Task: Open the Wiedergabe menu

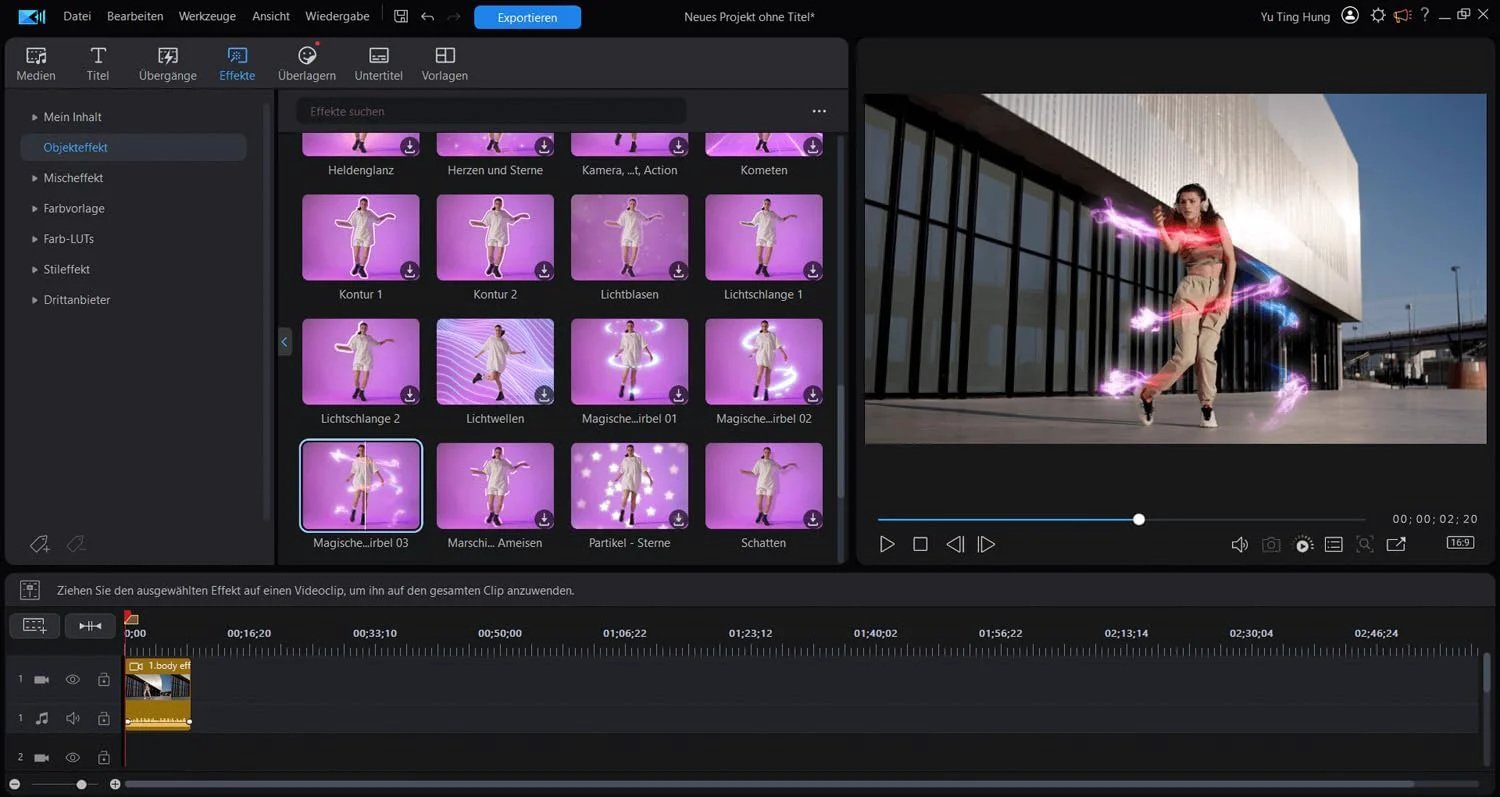Action: pyautogui.click(x=336, y=16)
